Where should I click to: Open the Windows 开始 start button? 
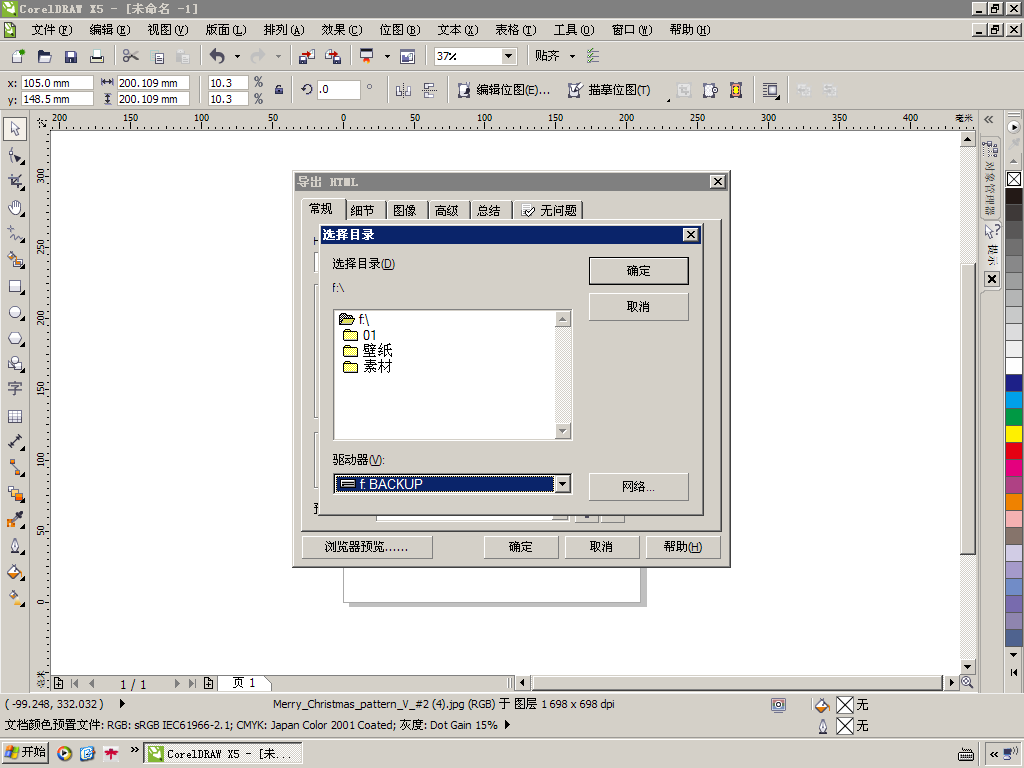25,752
